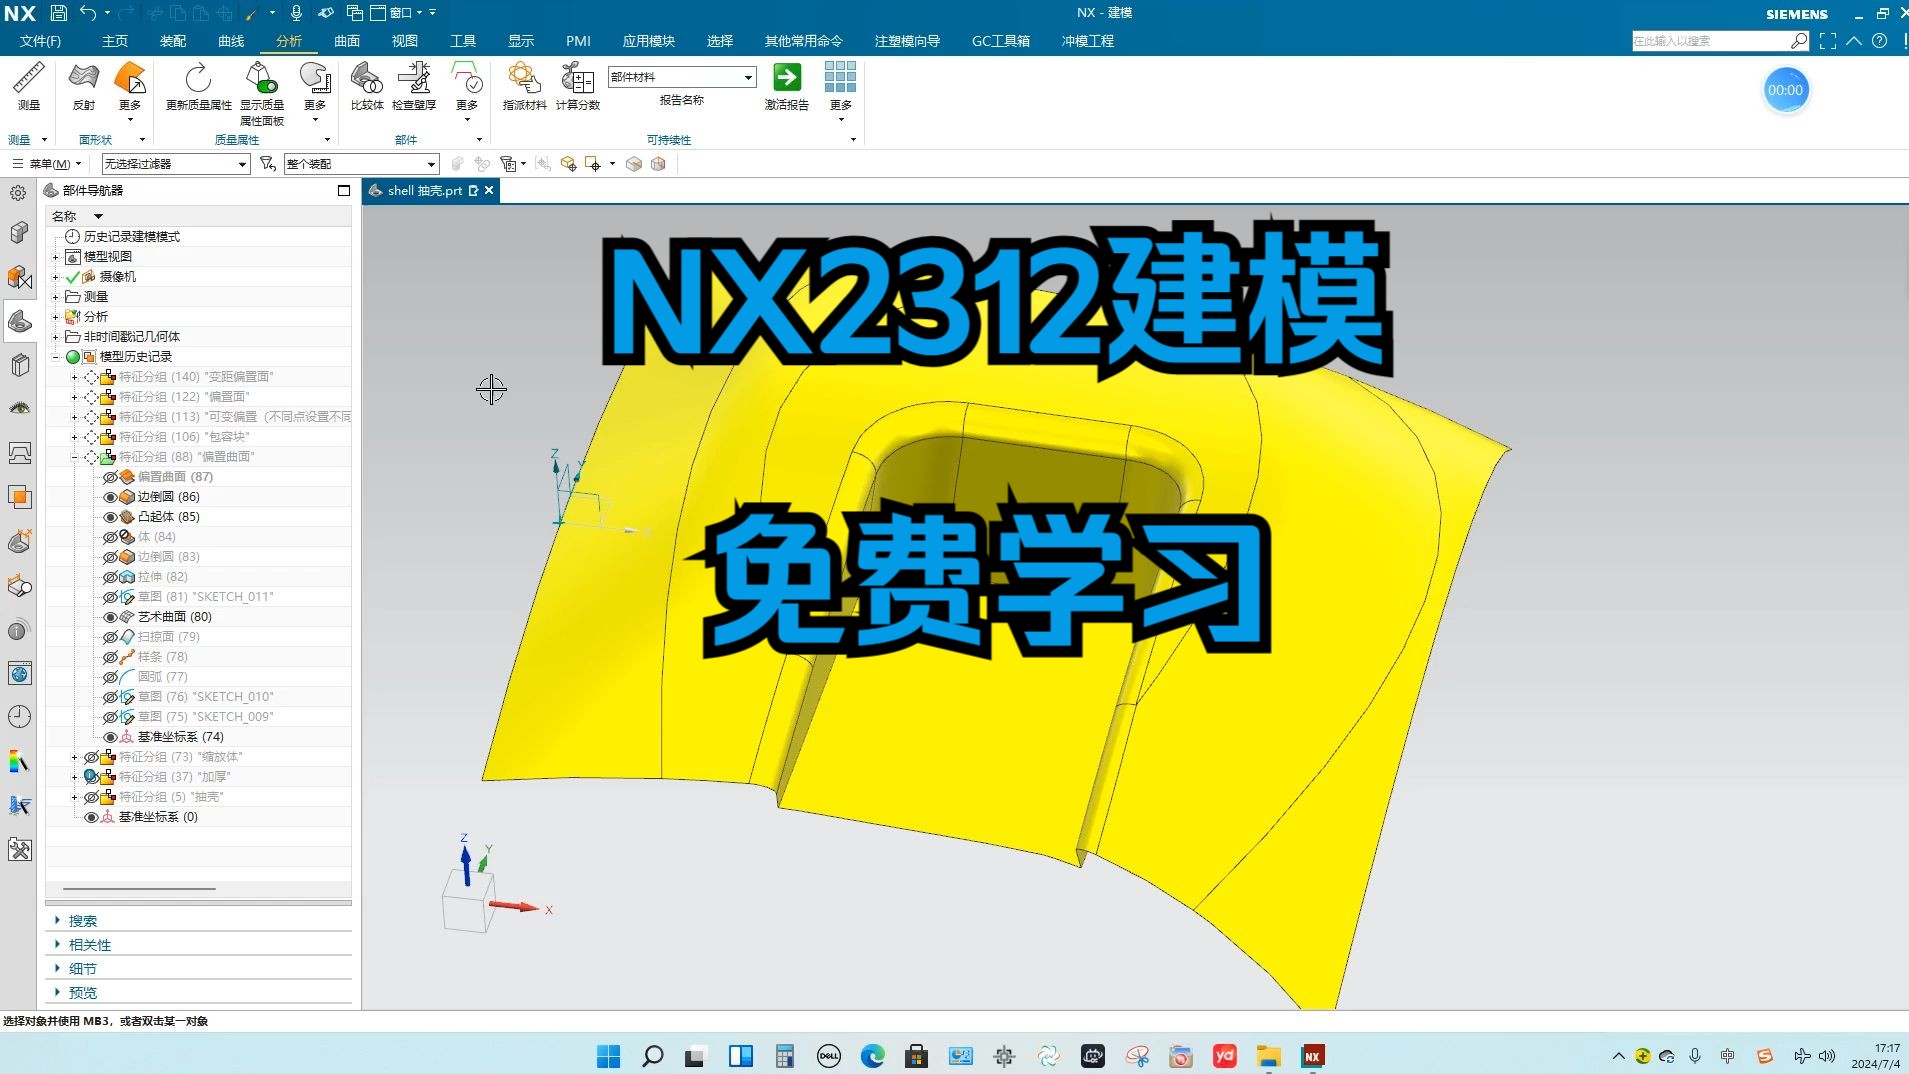
Task: Click the Save icon in title bar
Action: click(58, 13)
